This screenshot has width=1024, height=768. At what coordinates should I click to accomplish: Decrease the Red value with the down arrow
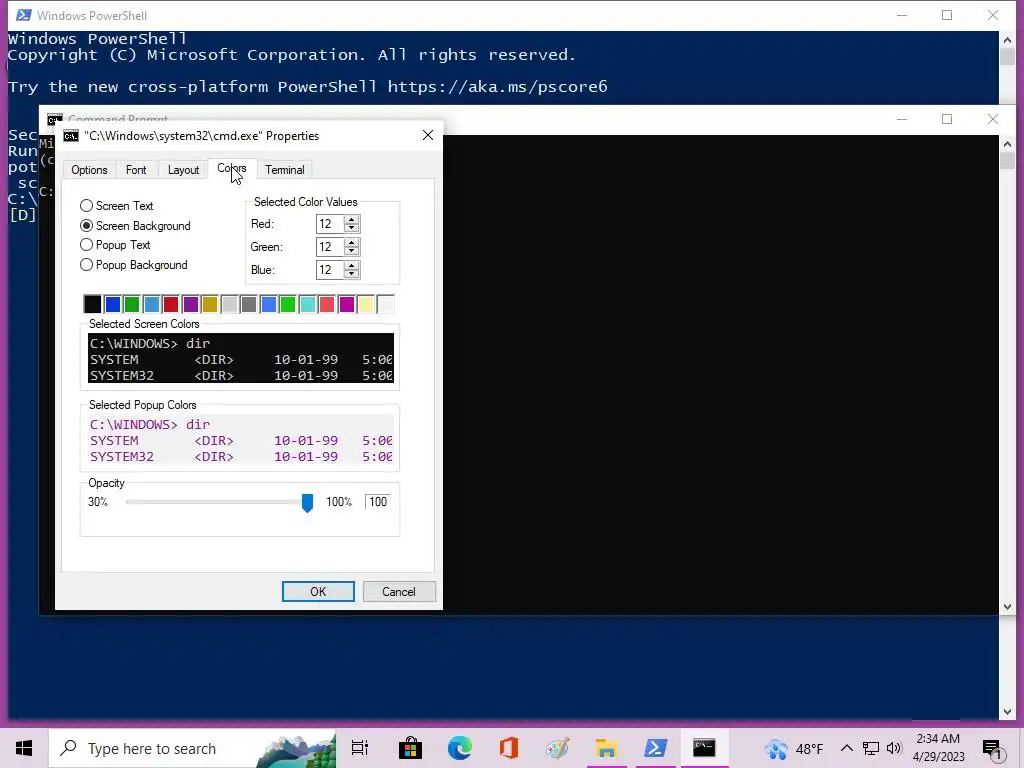point(351,229)
